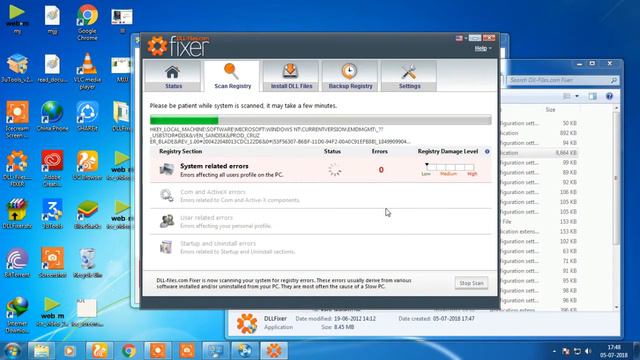
Task: Switch to Chrome from the taskbar
Action: pos(129,351)
